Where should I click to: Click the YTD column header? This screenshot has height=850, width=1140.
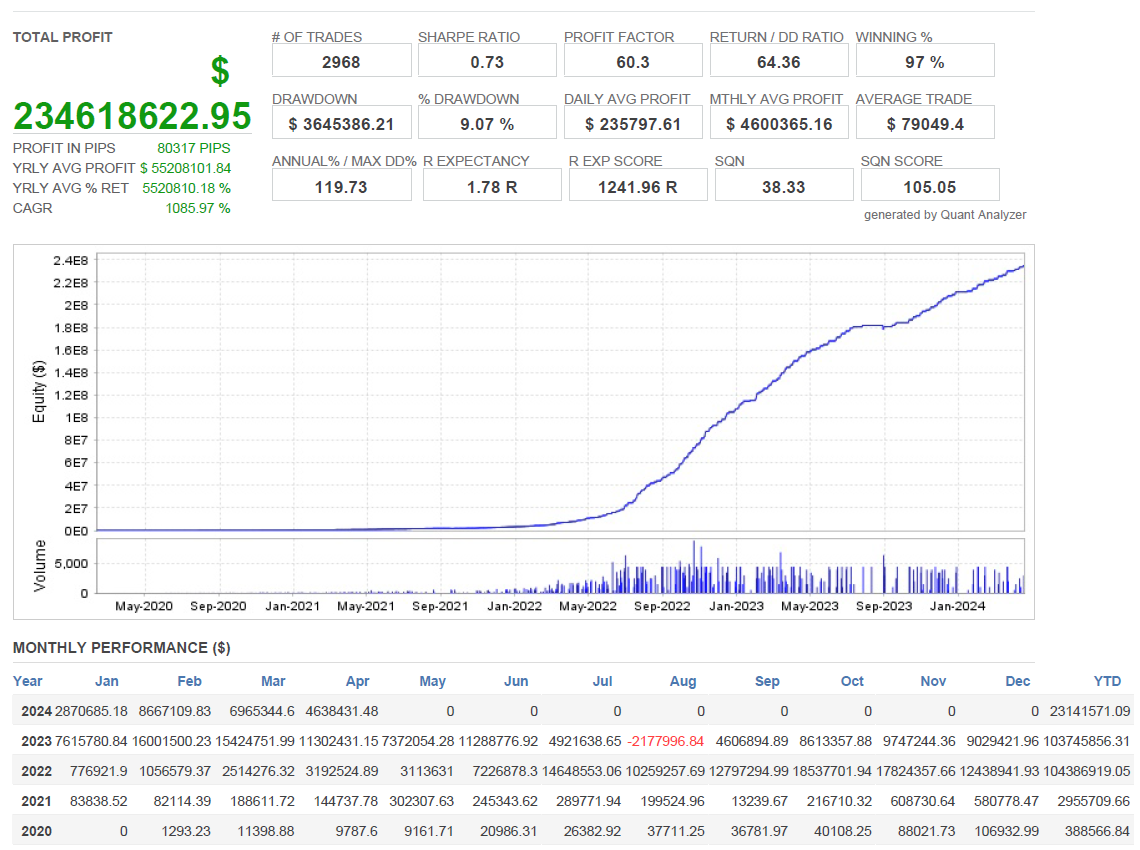(1107, 681)
